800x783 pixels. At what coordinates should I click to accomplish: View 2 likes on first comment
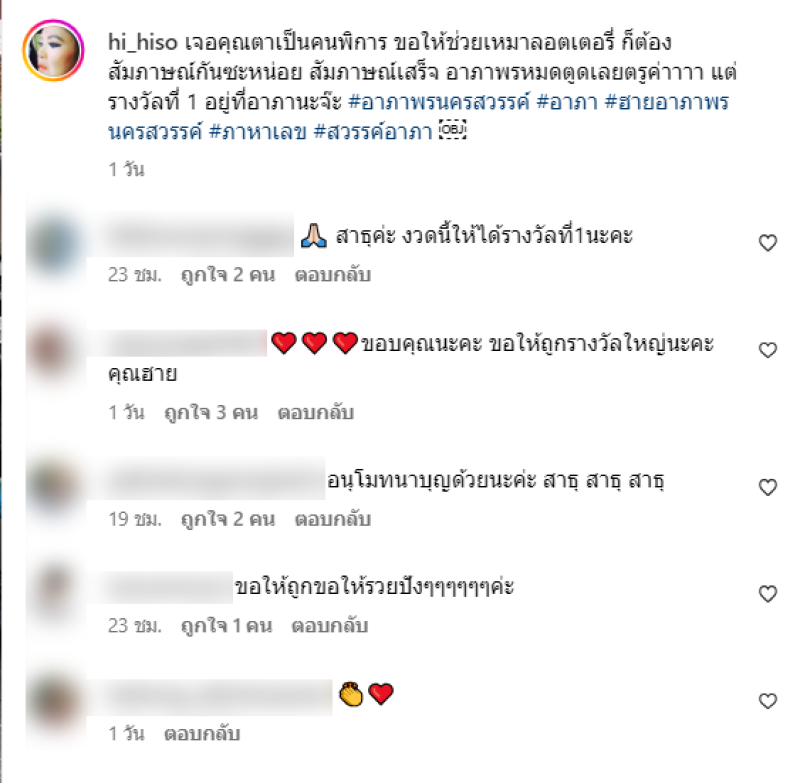228,275
